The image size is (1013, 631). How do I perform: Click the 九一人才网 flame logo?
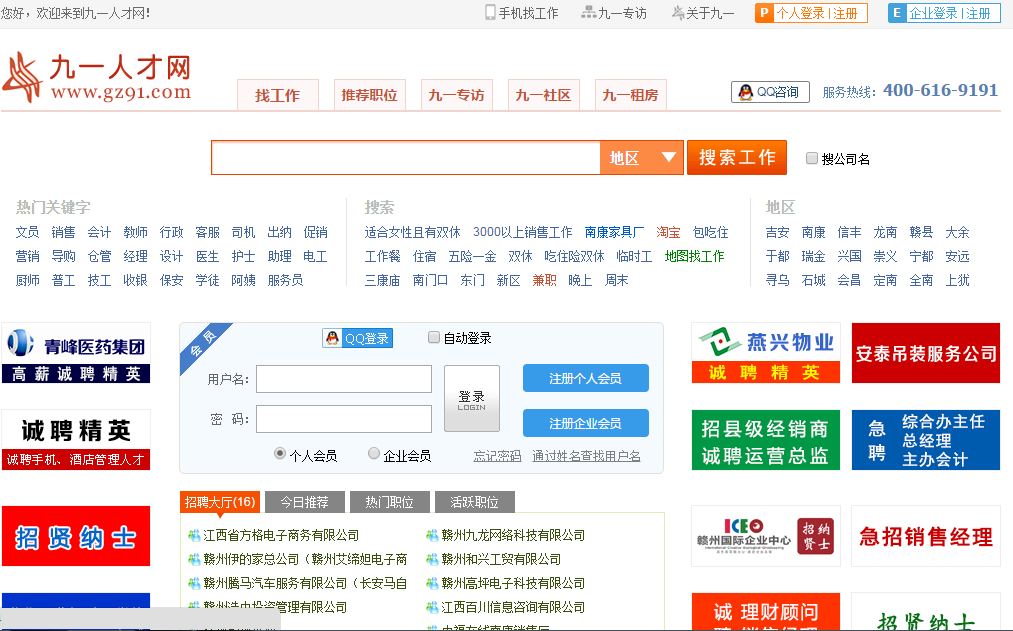21,78
